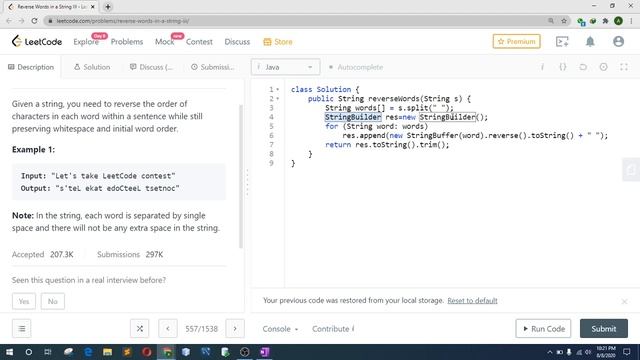Open the Contribute link
Screen dimensions: 640x360
pos(333,329)
